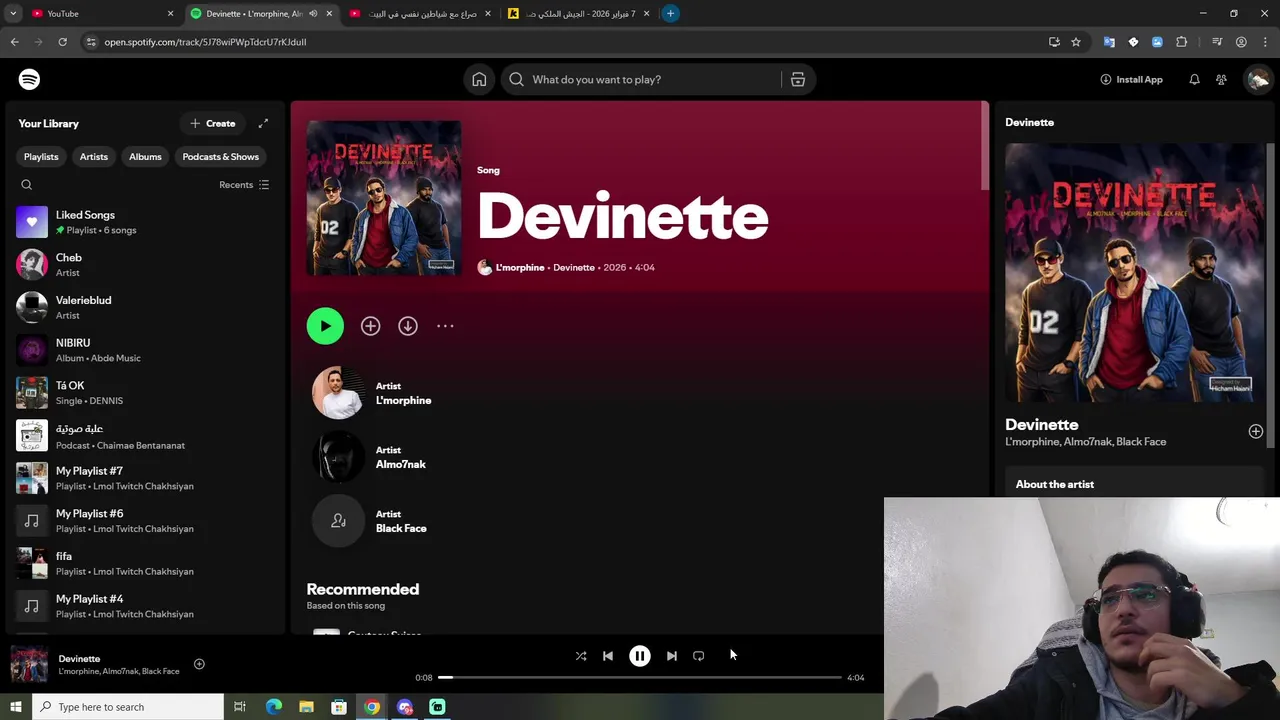Open Microsoft Edge from taskbar
The height and width of the screenshot is (720, 1280).
274,707
